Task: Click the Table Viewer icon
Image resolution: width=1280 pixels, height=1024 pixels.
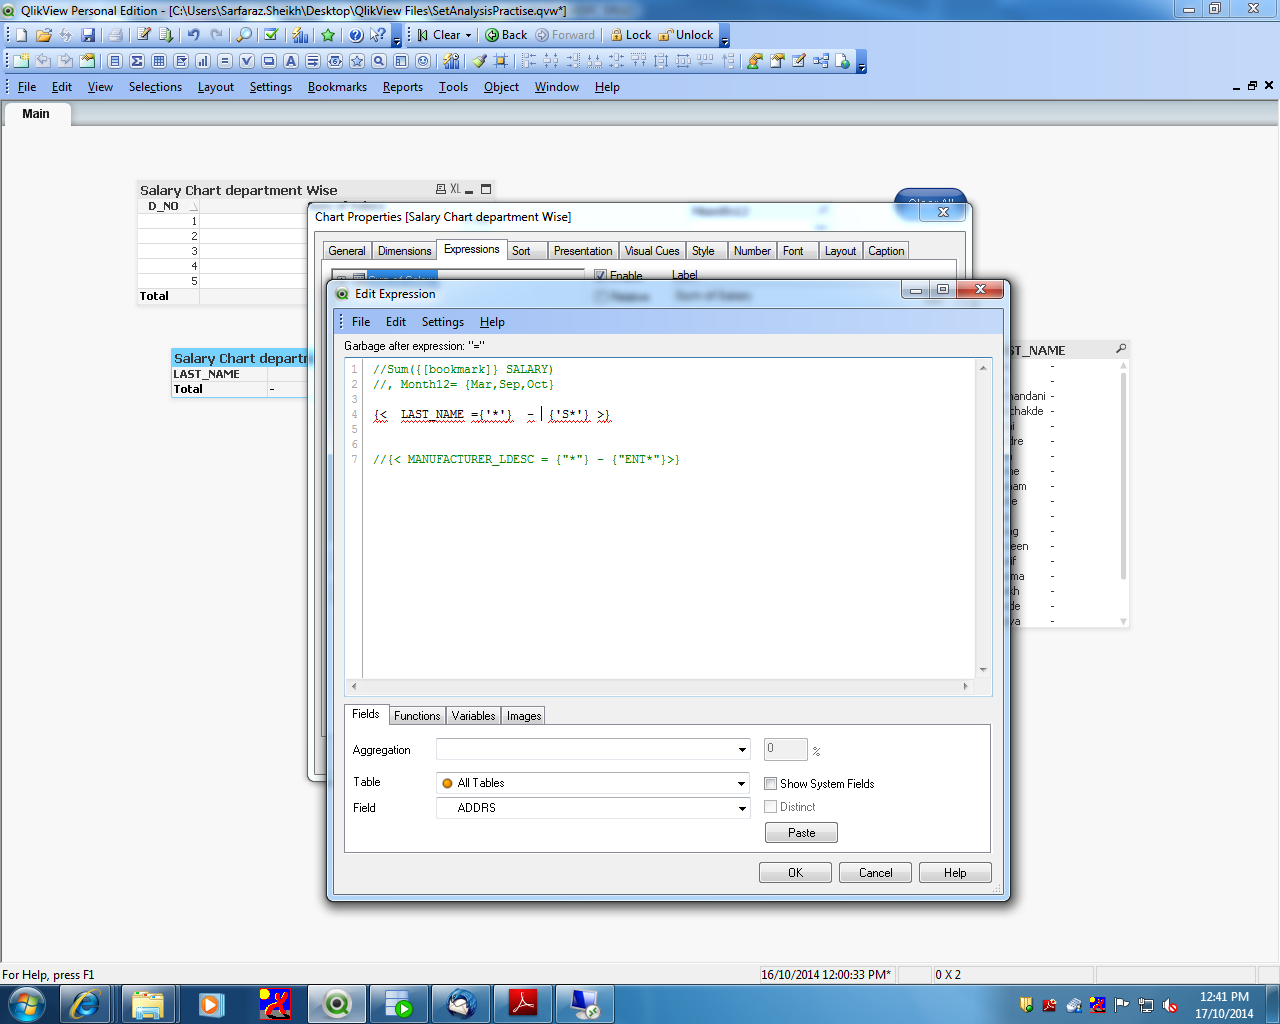Action: 821,61
